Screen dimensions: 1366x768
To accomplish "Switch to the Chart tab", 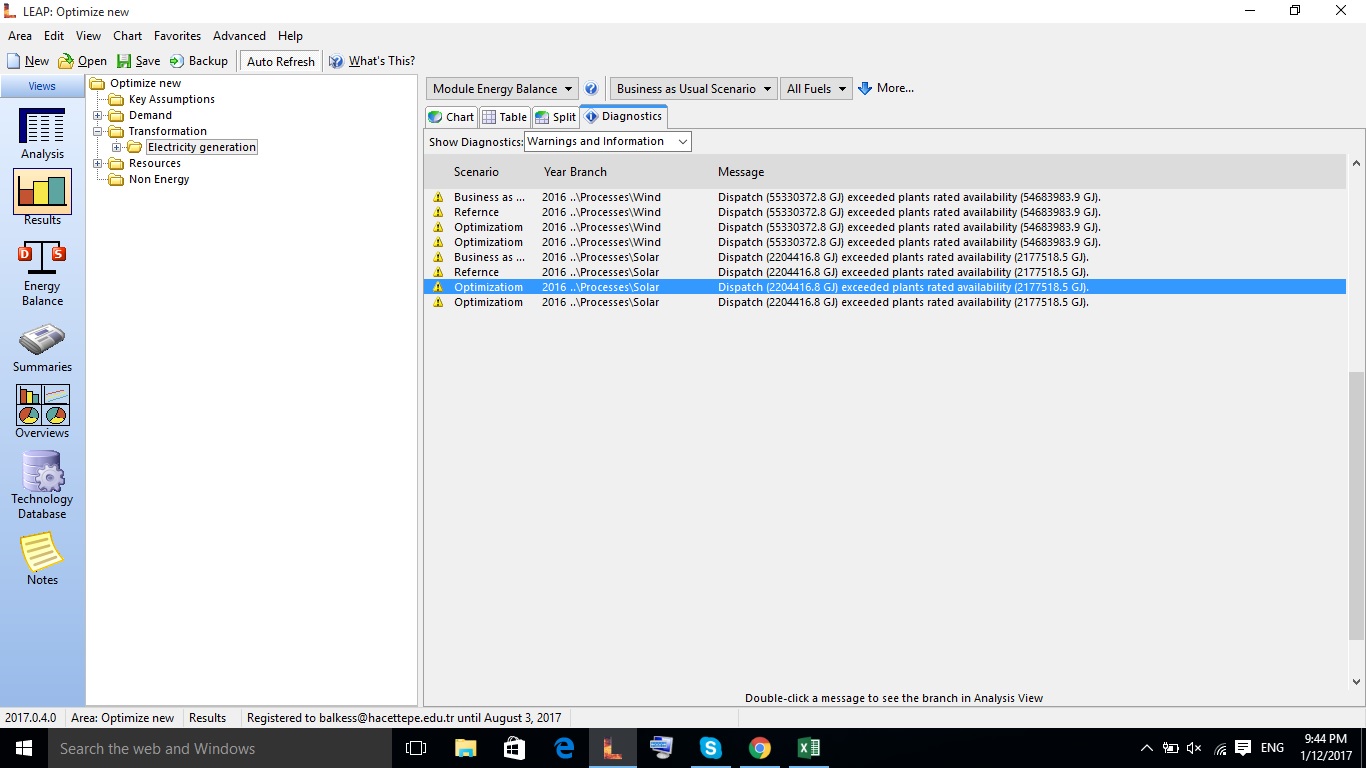I will coord(451,117).
